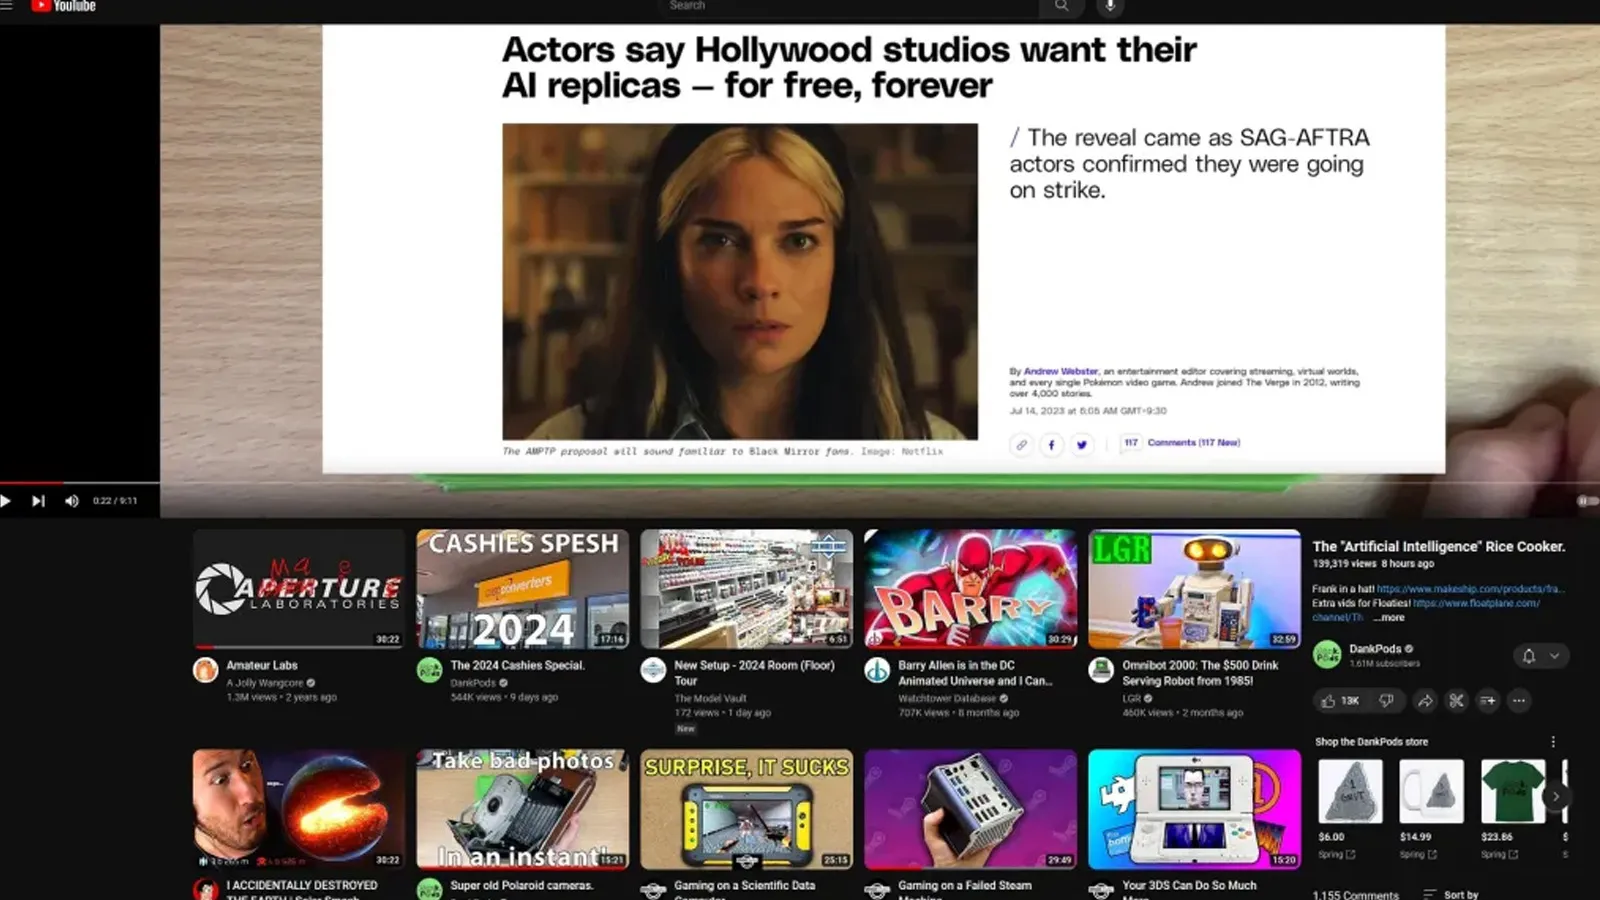Open the three-dot more actions menu

pos(1519,701)
